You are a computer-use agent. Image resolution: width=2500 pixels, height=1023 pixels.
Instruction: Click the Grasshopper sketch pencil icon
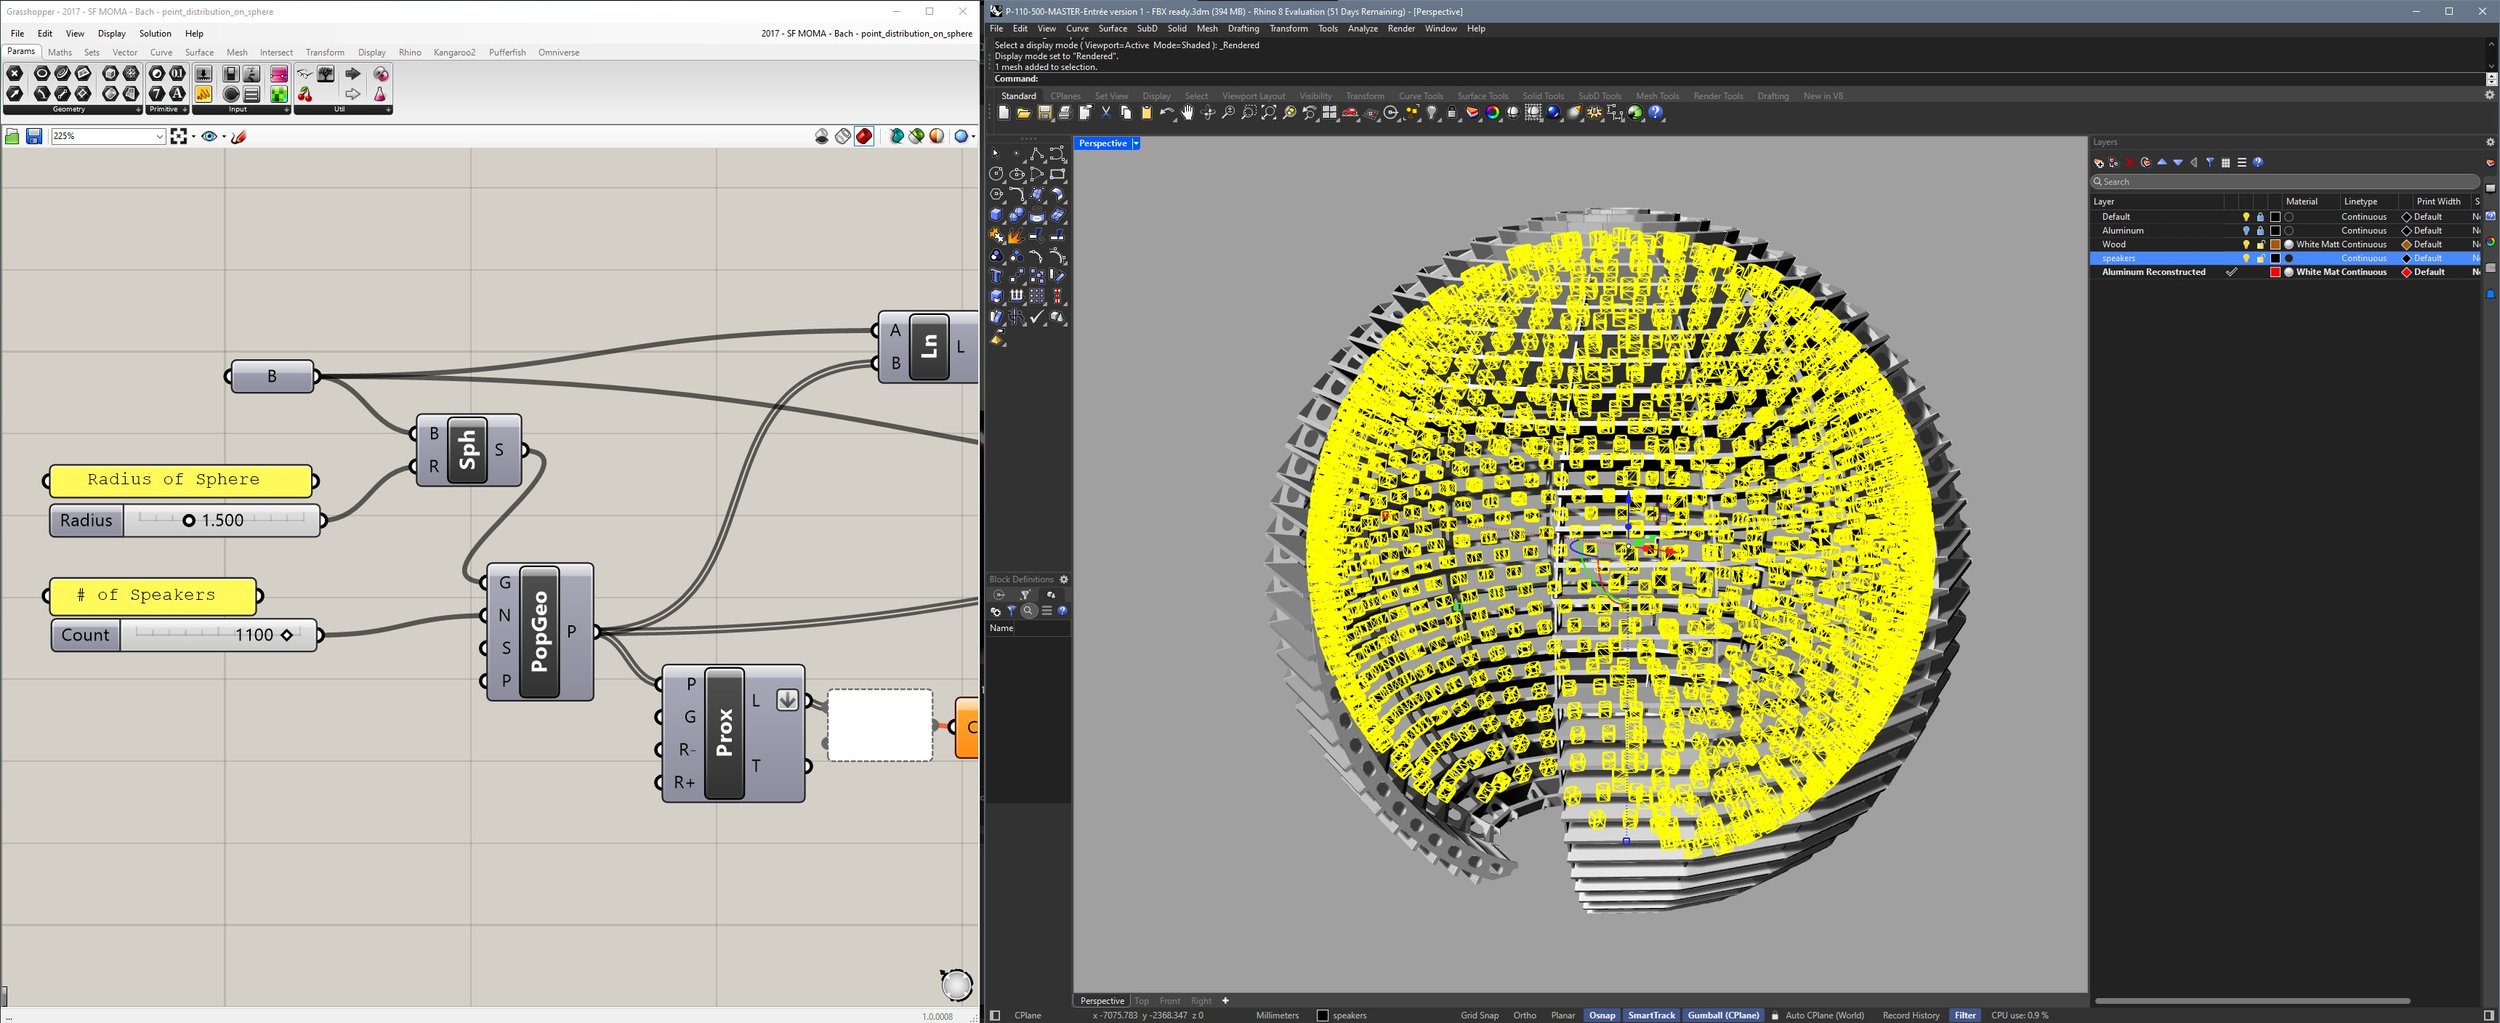238,136
